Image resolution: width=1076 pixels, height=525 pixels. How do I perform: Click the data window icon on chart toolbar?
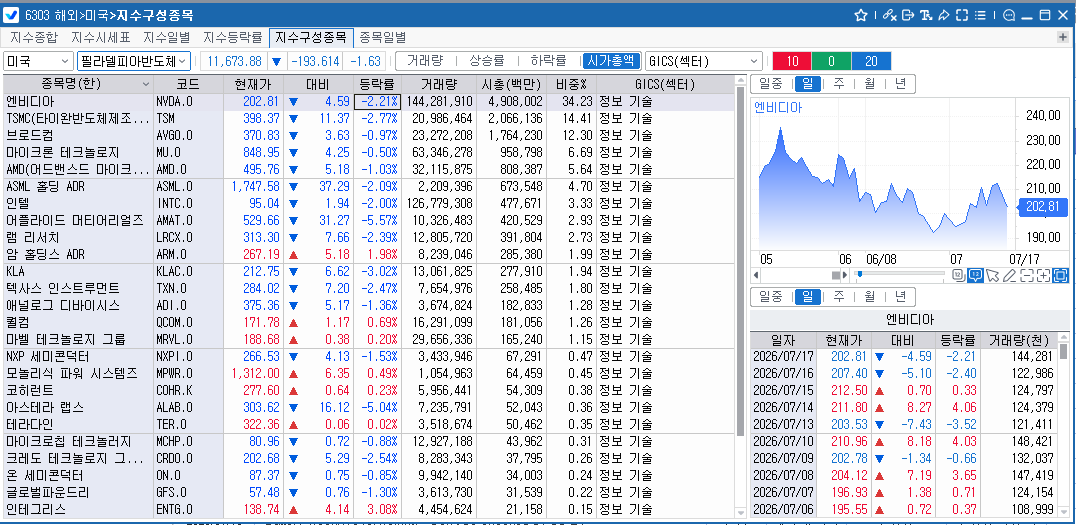point(959,275)
